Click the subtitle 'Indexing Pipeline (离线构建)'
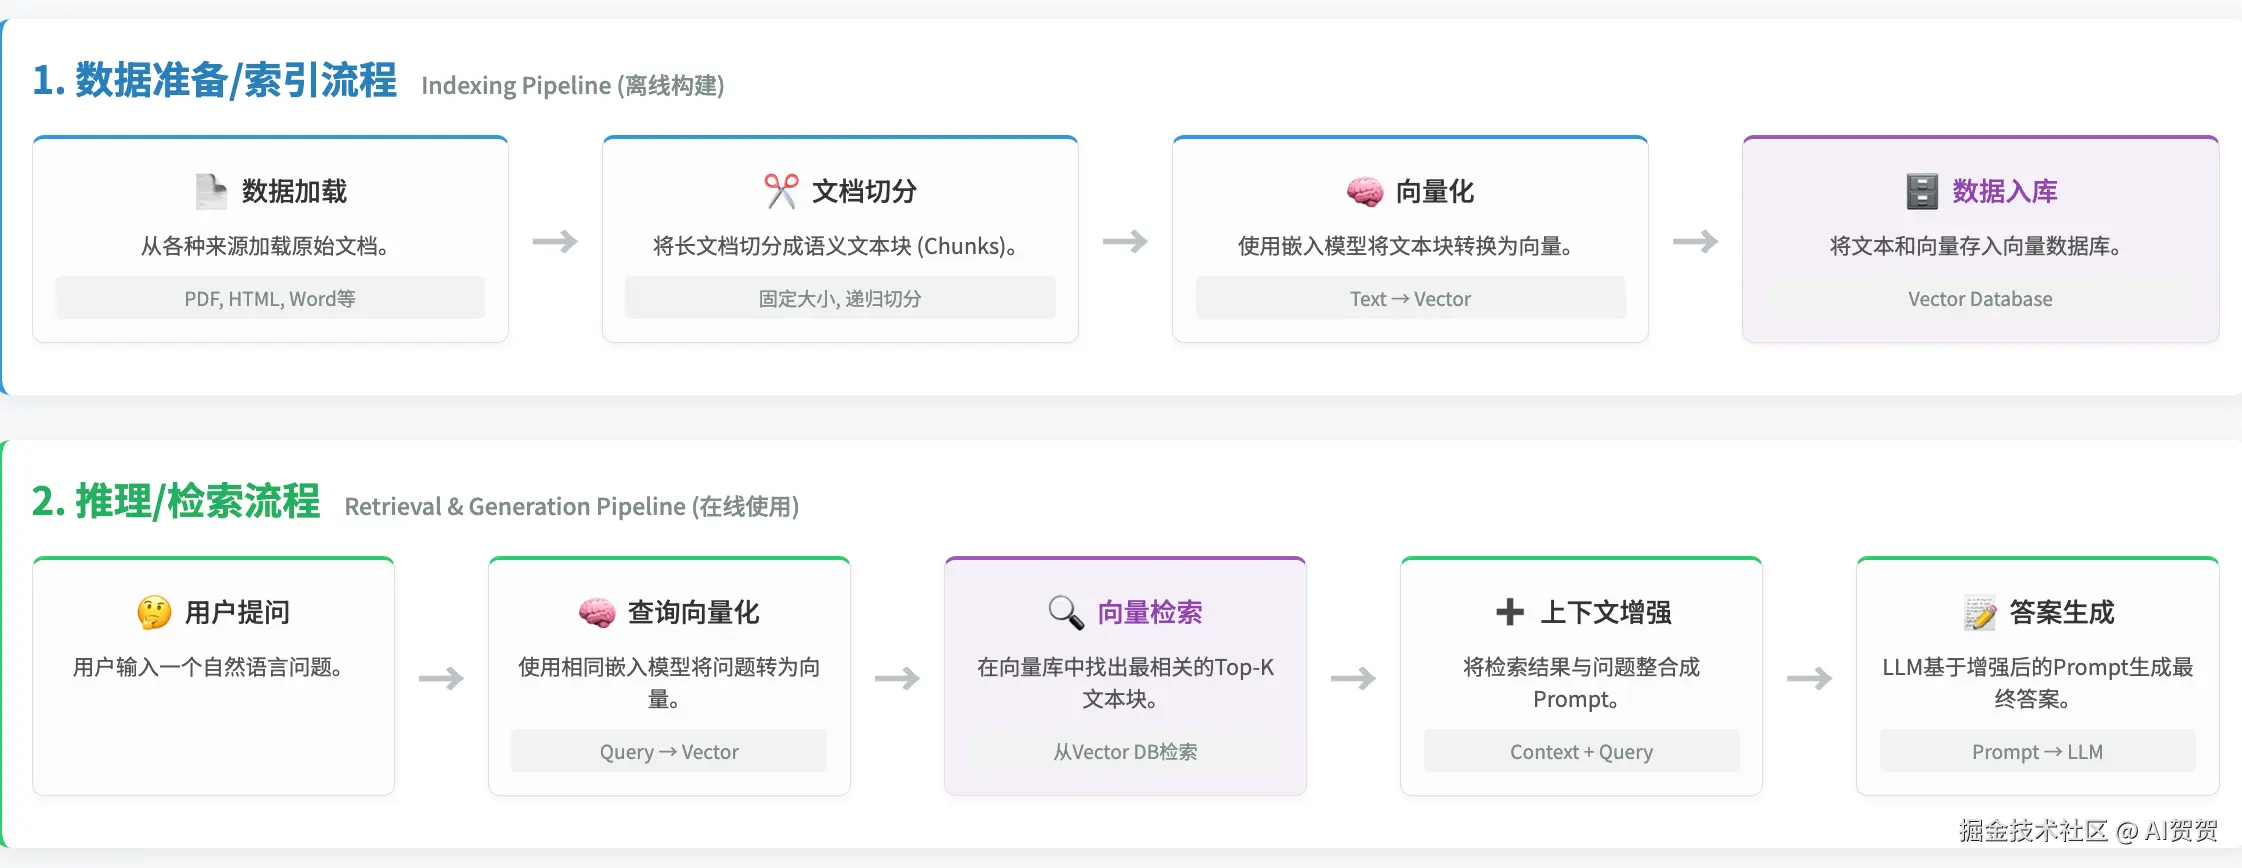This screenshot has width=2242, height=868. (x=573, y=85)
